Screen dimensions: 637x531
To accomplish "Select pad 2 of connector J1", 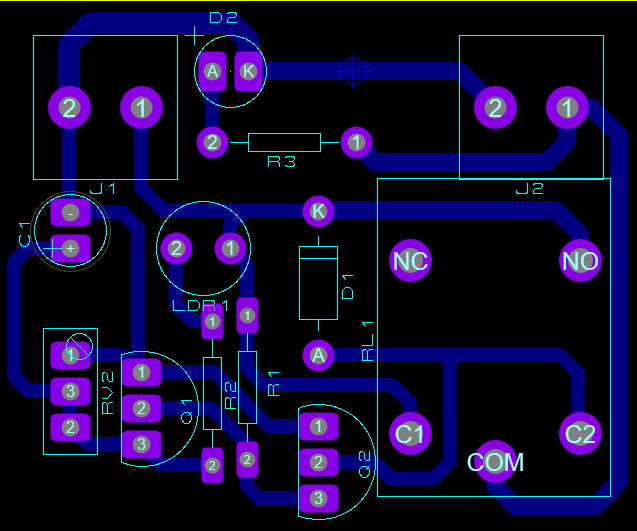I will pyautogui.click(x=69, y=108).
